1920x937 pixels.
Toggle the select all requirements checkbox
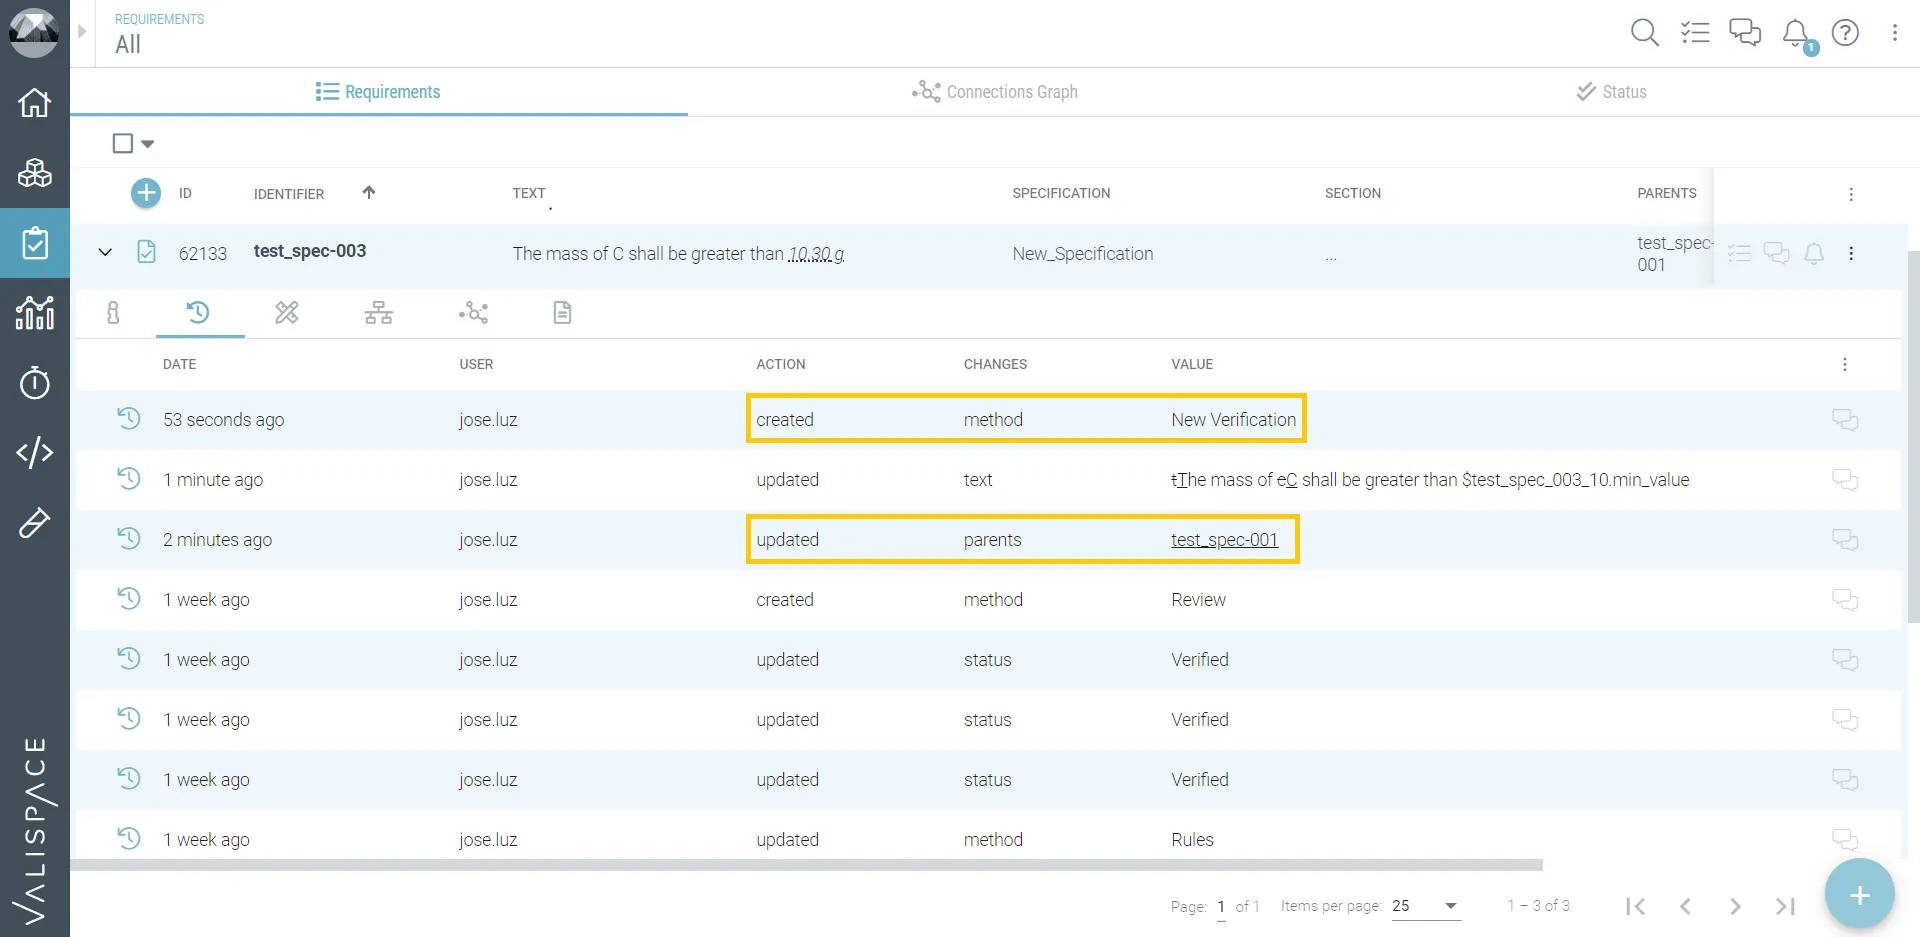(123, 144)
